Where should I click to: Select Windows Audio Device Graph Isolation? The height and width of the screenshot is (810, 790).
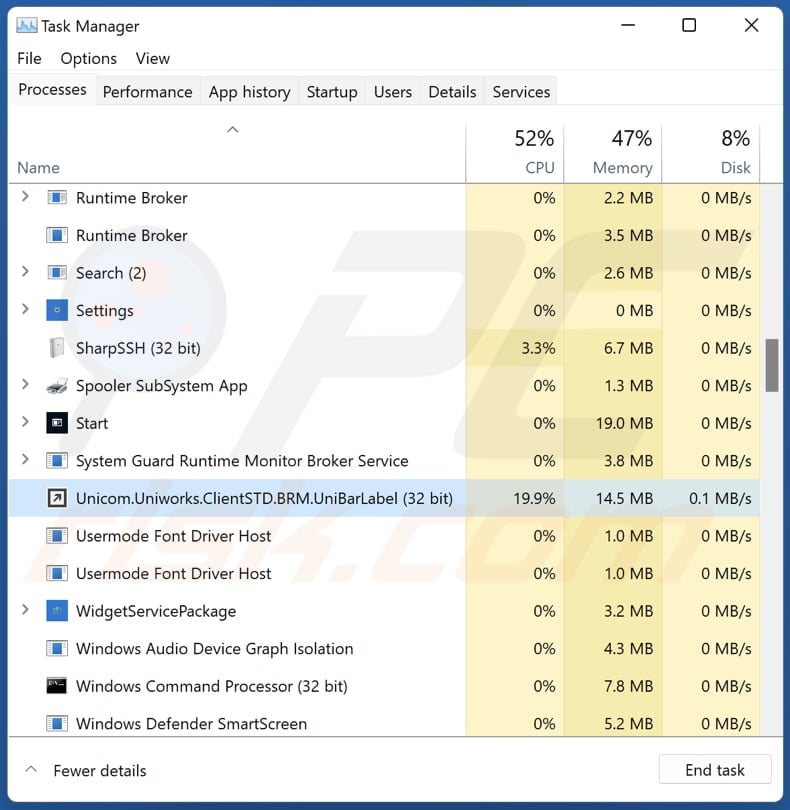coord(384,648)
